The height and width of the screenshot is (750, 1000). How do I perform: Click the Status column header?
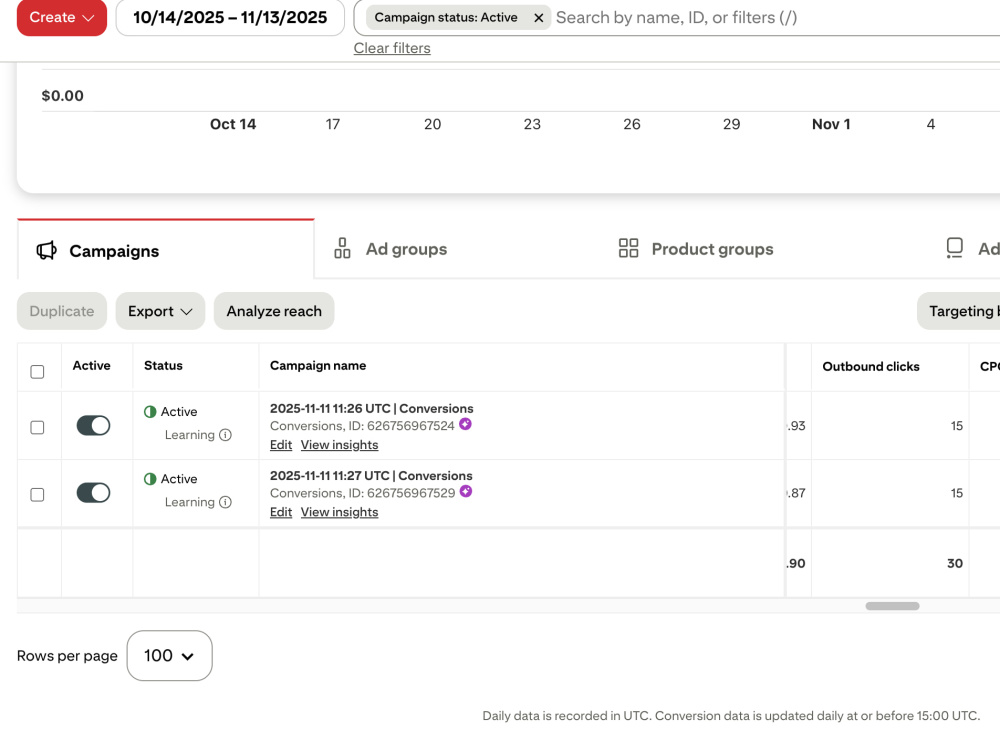[163, 365]
